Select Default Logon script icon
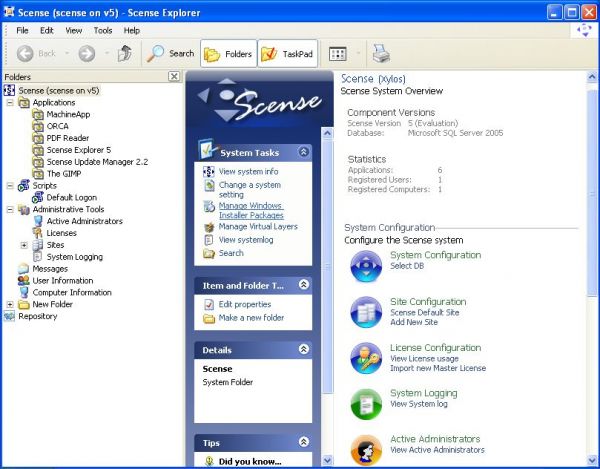 tap(38, 197)
